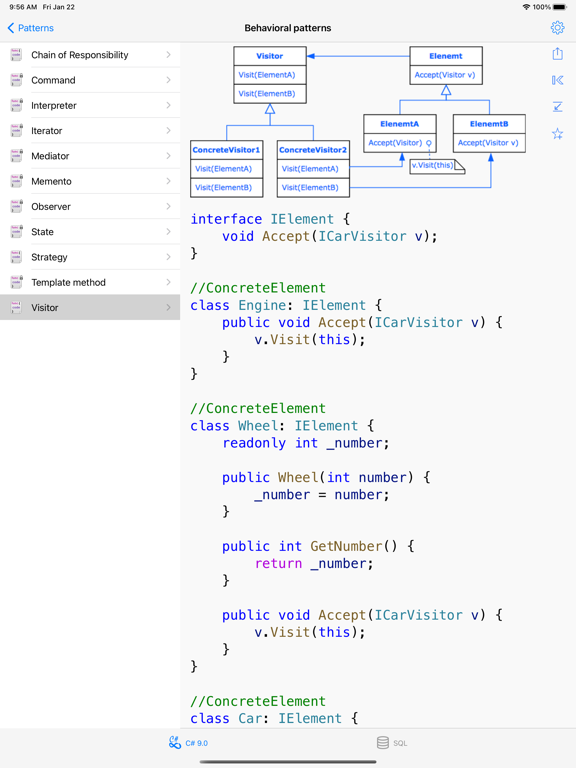The width and height of the screenshot is (576, 768).
Task: Click the battery status icon
Action: (559, 7)
